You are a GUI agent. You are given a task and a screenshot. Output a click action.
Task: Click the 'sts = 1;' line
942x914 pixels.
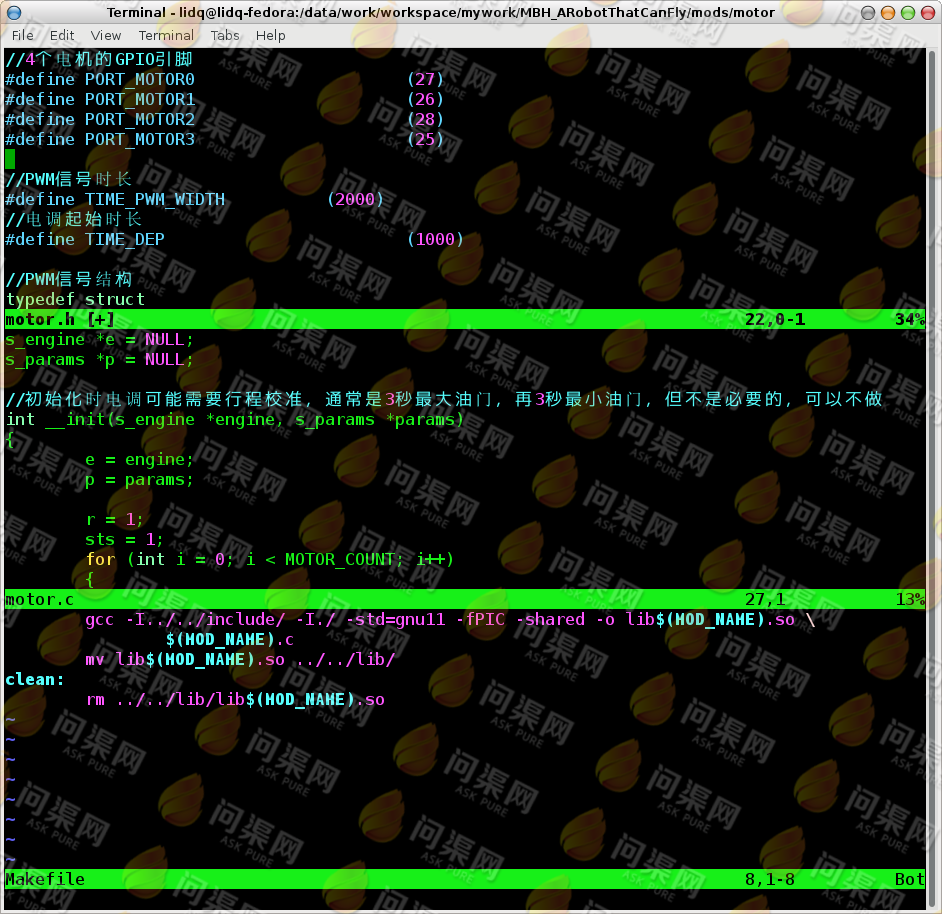[x=124, y=539]
